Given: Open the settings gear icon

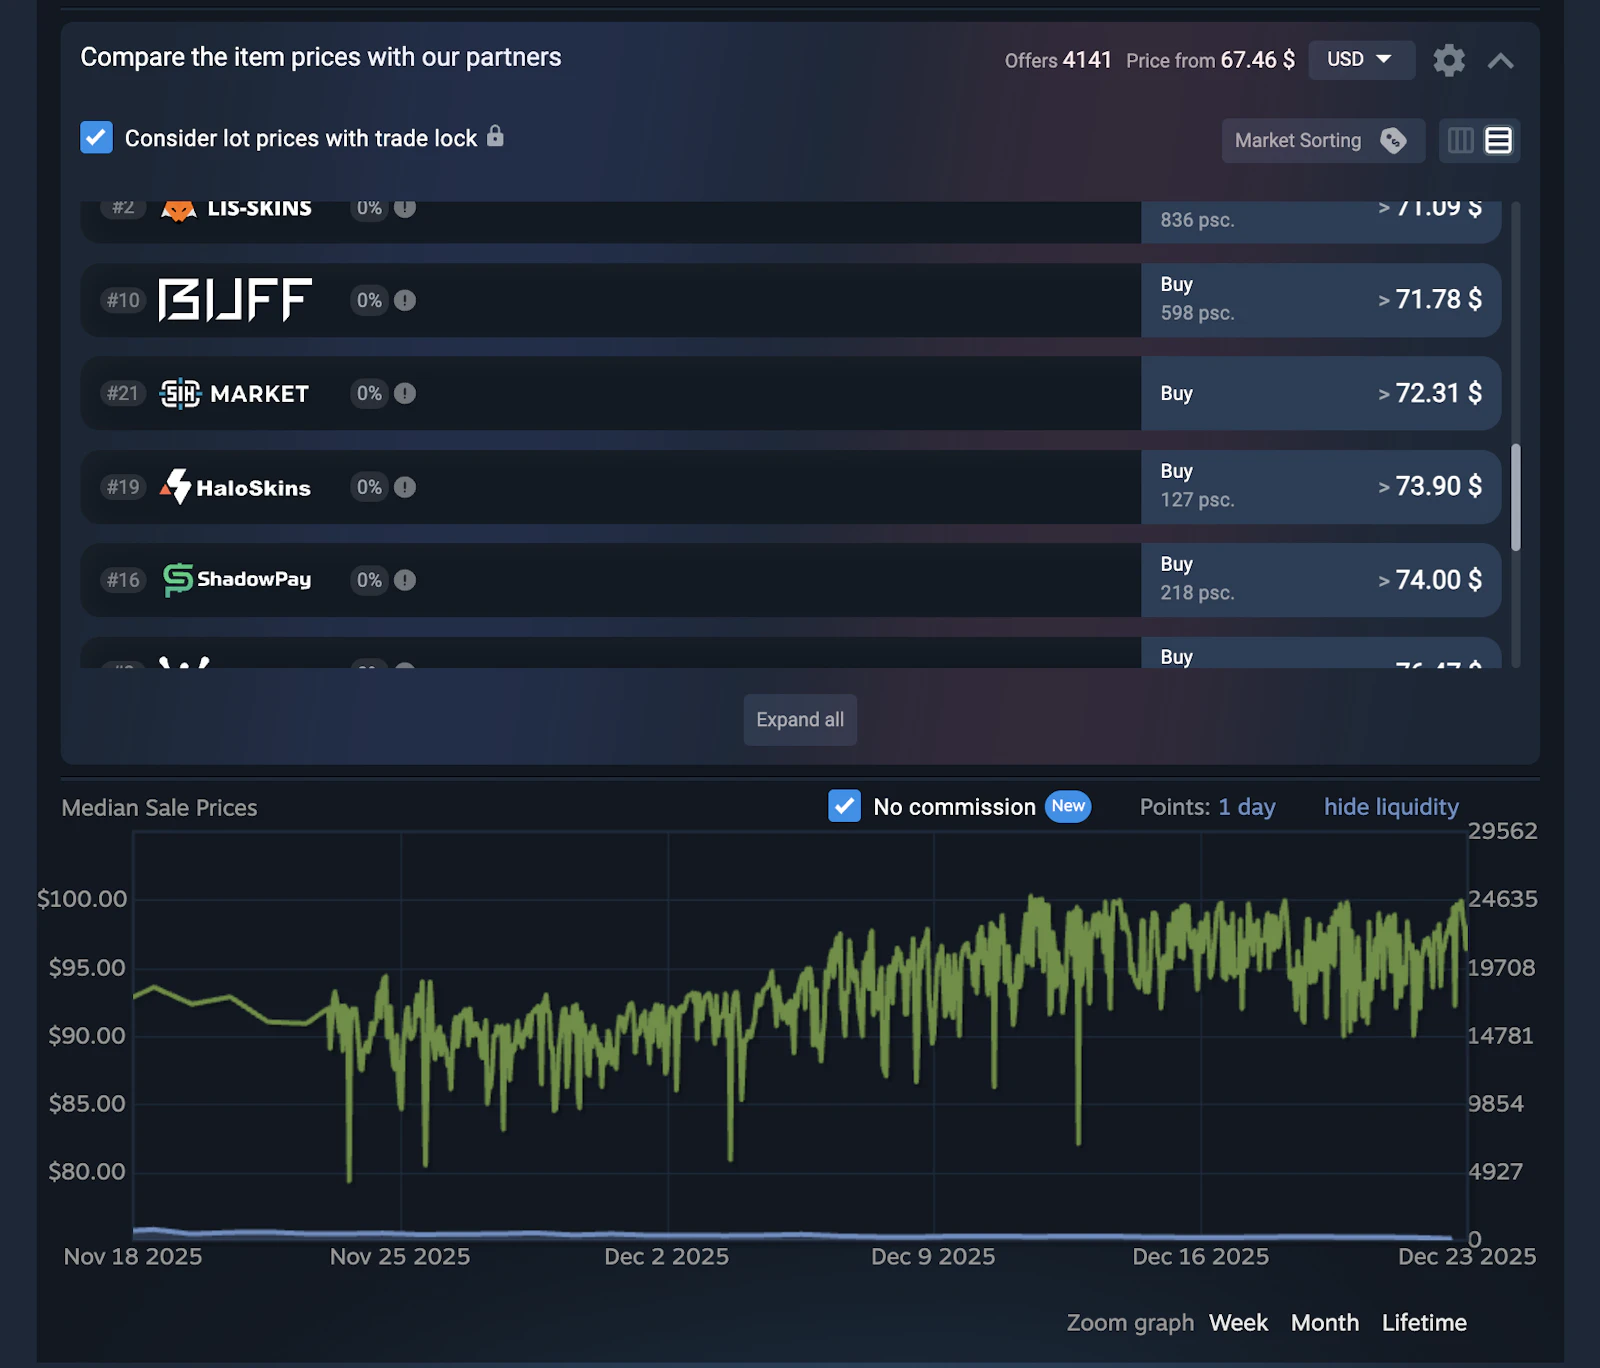Looking at the screenshot, I should point(1449,60).
